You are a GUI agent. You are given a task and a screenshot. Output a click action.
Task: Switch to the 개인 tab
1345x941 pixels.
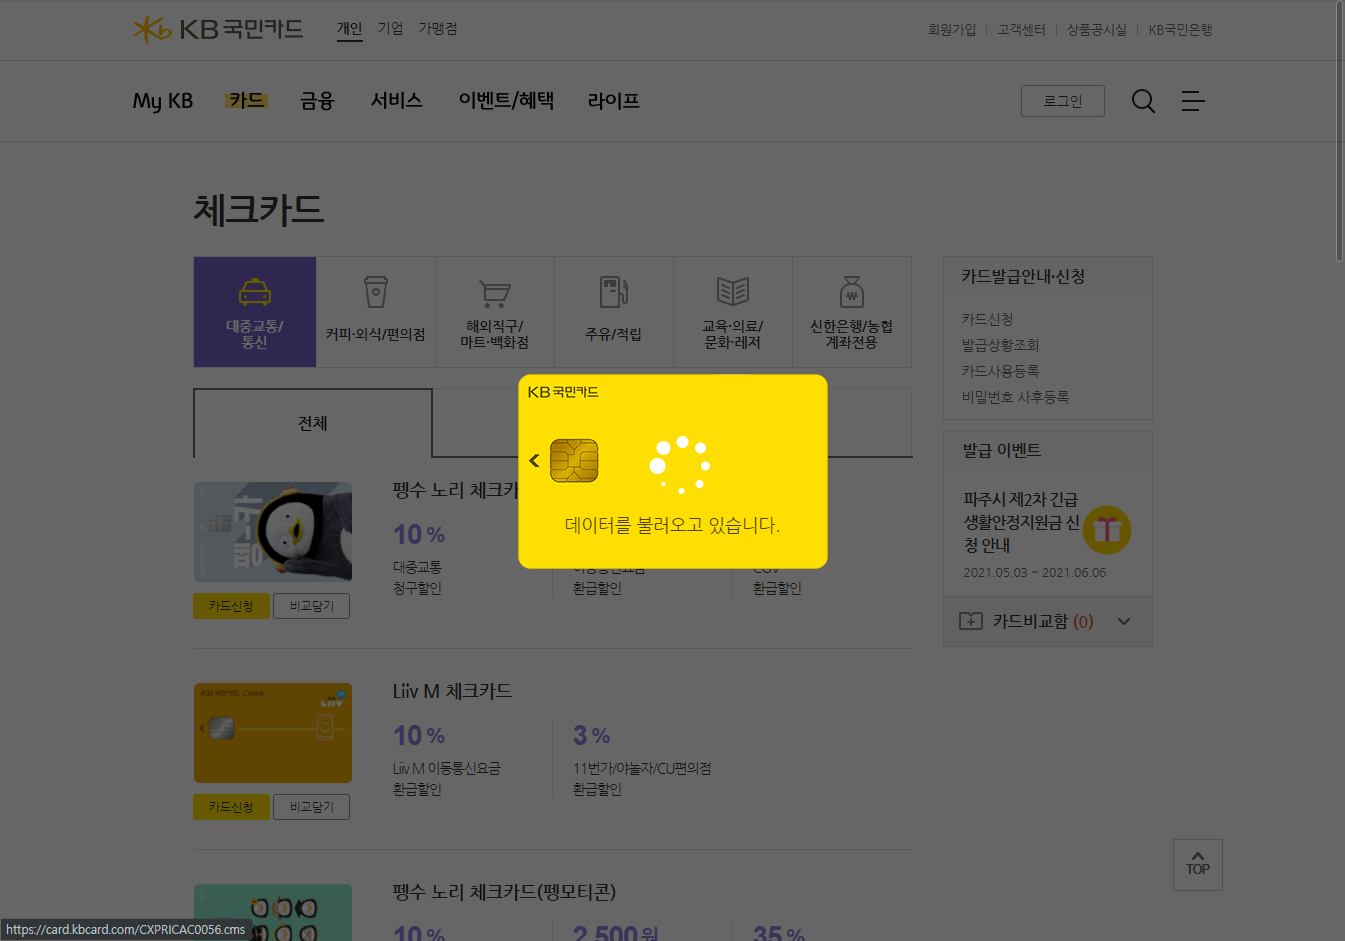[349, 29]
